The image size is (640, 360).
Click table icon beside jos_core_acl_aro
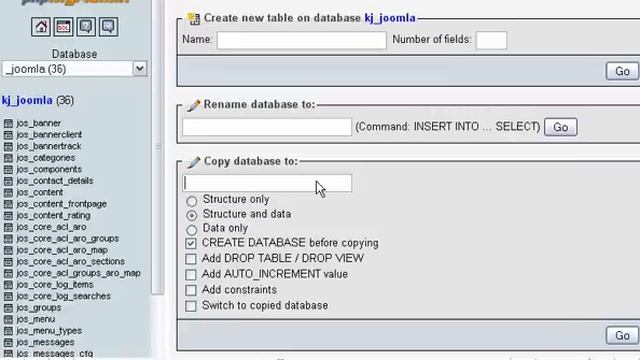tap(8, 227)
